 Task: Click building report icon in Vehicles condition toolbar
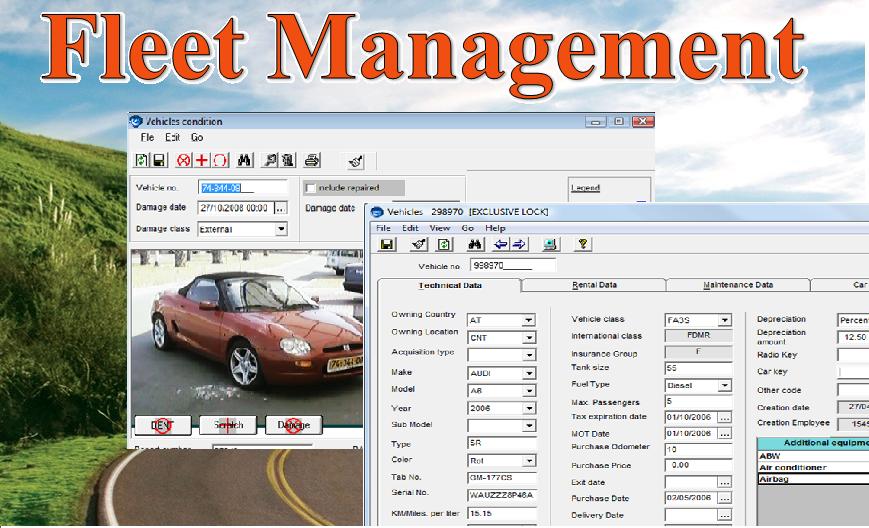[288, 160]
